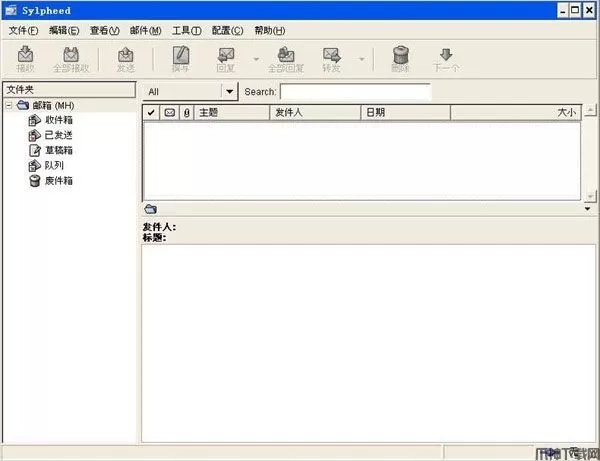
Task: Click the Search input field
Action: 355,92
